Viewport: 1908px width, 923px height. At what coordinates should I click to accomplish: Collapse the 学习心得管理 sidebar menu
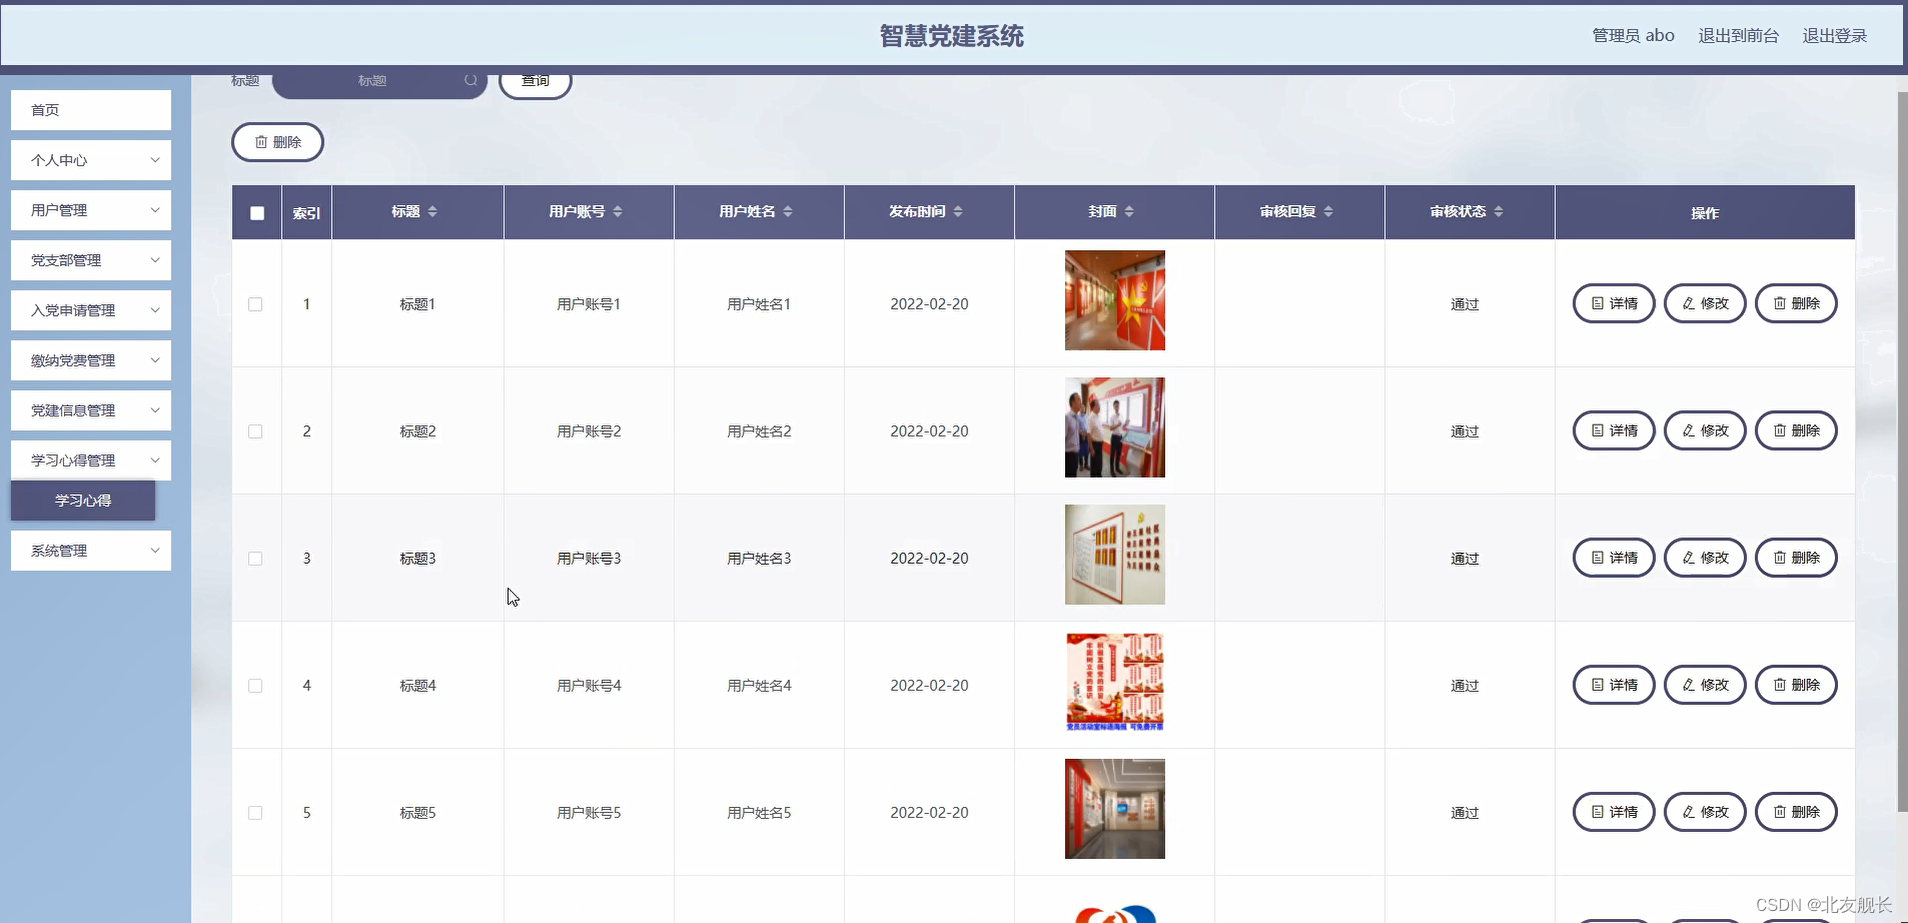(91, 460)
